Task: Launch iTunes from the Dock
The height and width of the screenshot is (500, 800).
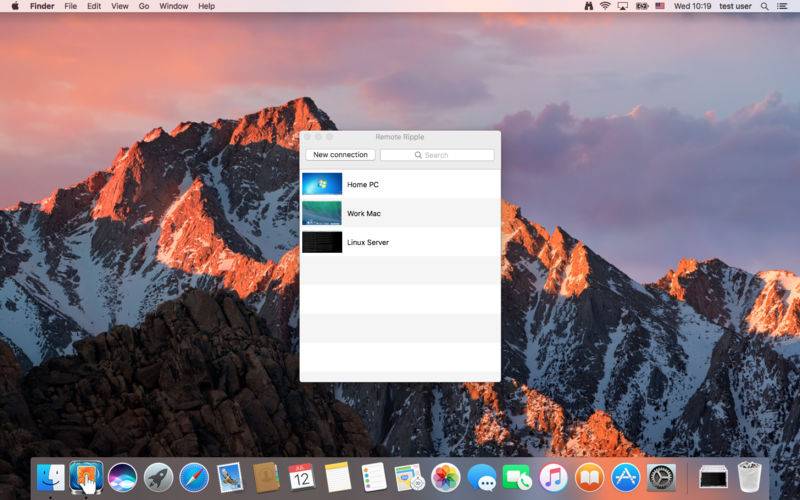Action: [x=553, y=477]
